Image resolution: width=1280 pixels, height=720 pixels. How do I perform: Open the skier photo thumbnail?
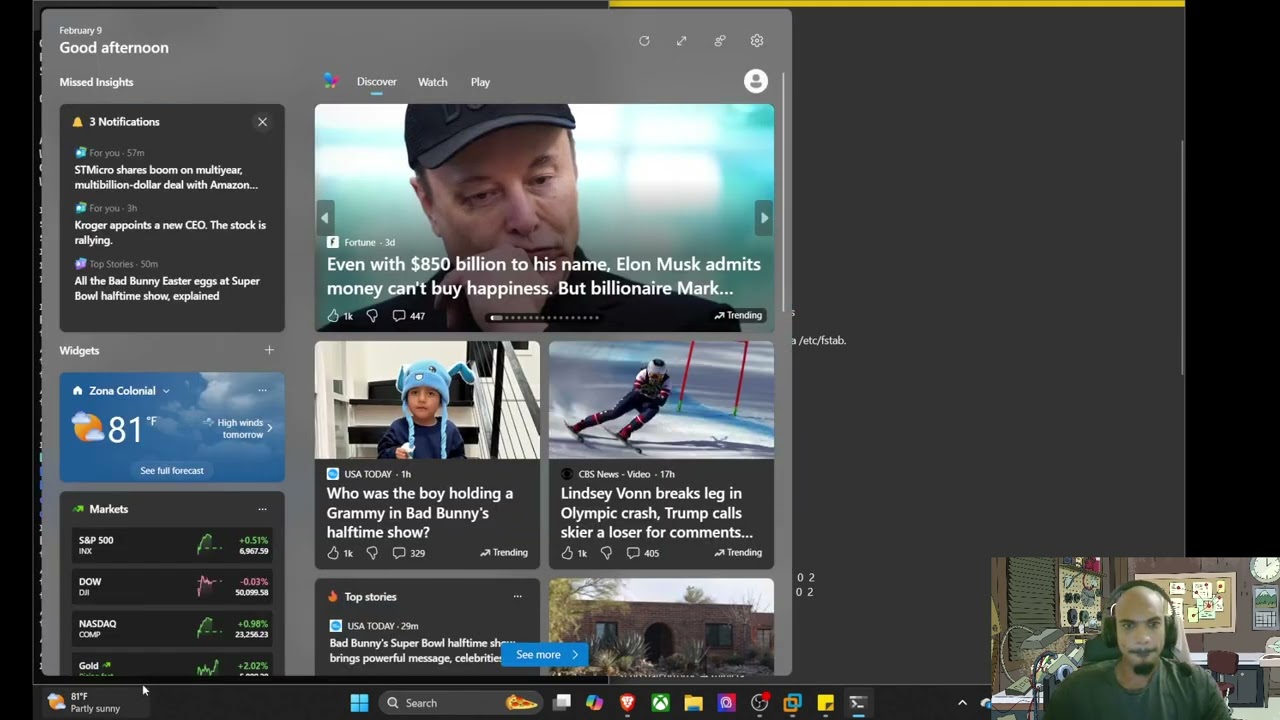pos(661,401)
